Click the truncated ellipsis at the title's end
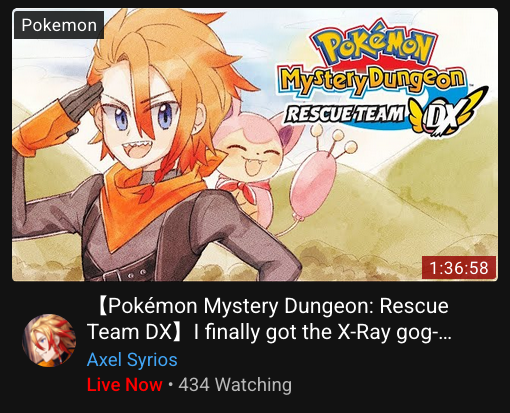The height and width of the screenshot is (413, 510). tap(445, 333)
